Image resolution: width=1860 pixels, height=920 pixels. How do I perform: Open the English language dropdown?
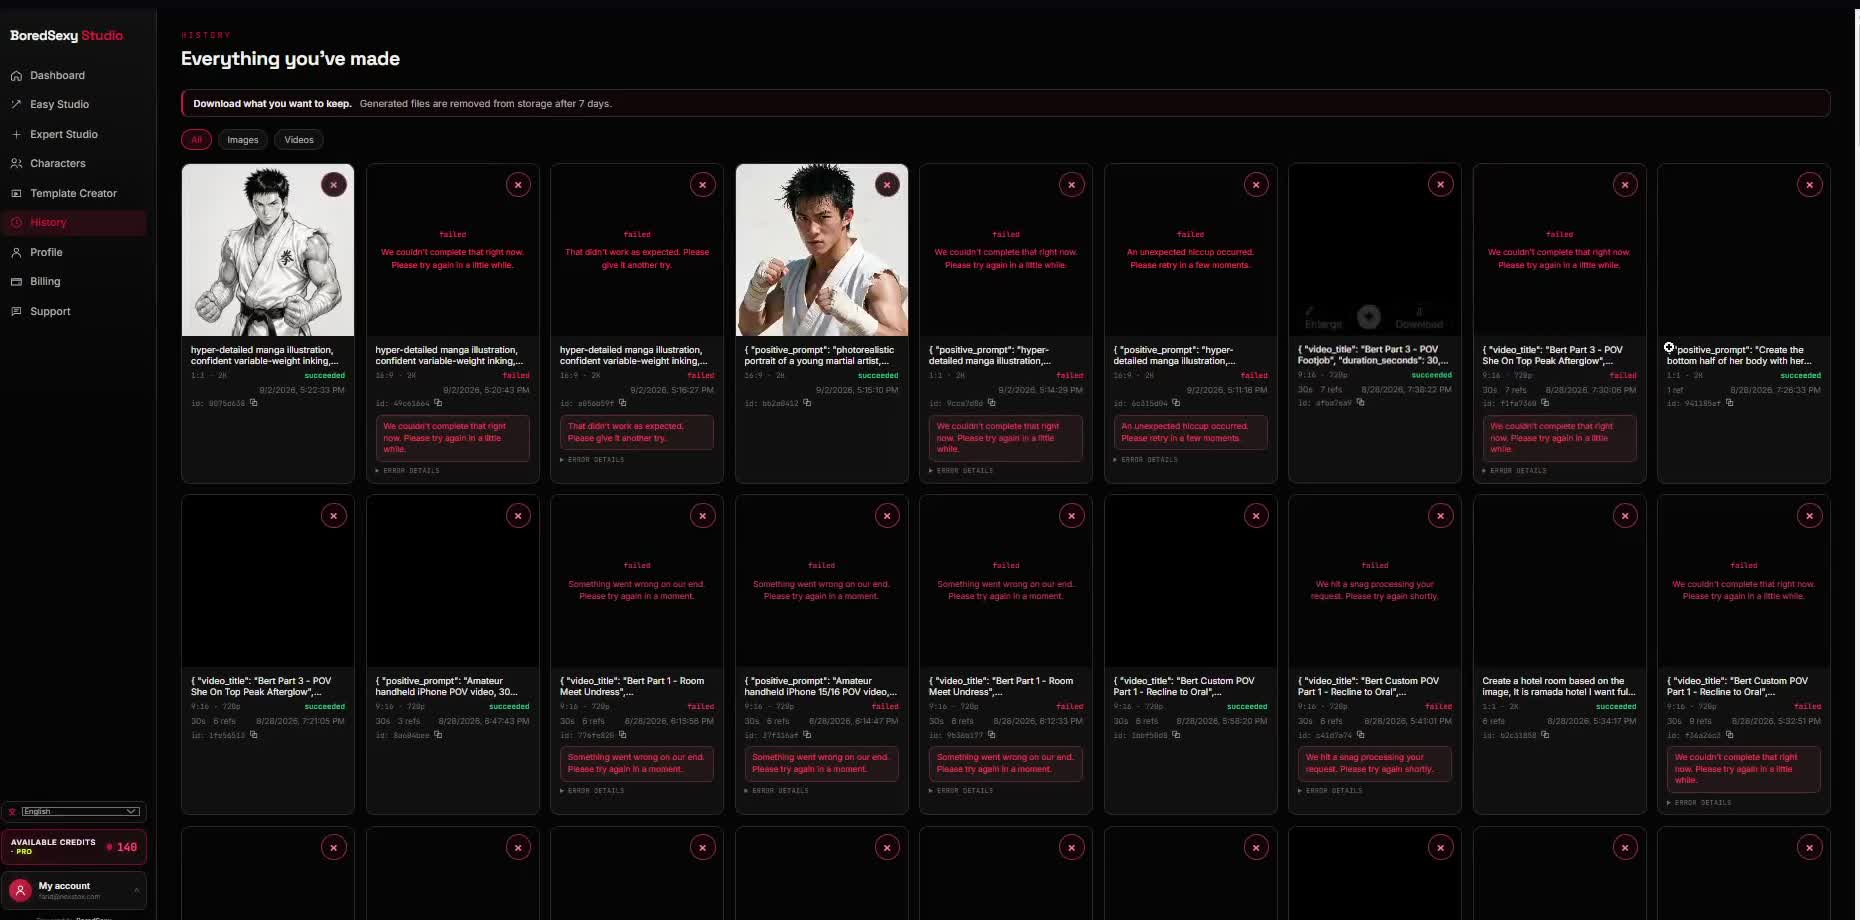pyautogui.click(x=80, y=811)
